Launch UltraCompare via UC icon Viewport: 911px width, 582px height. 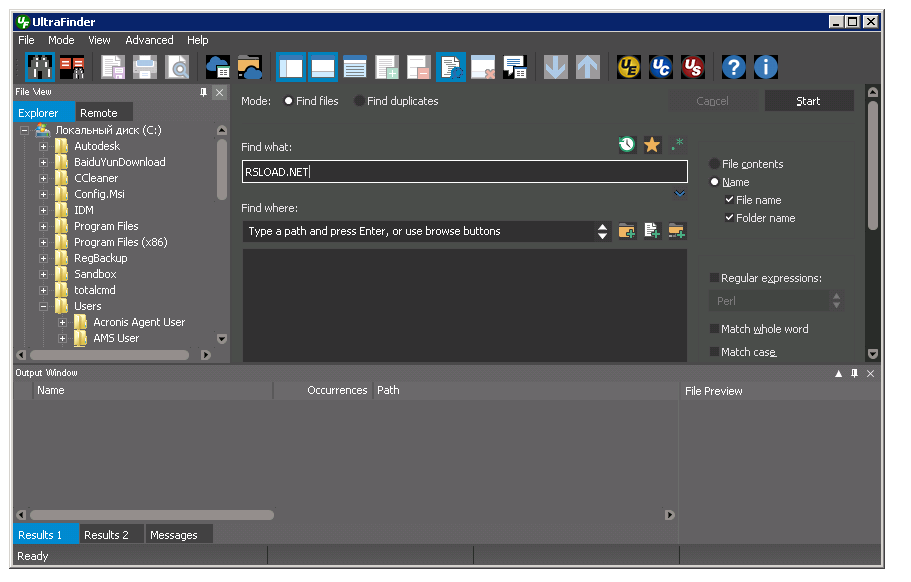[661, 67]
